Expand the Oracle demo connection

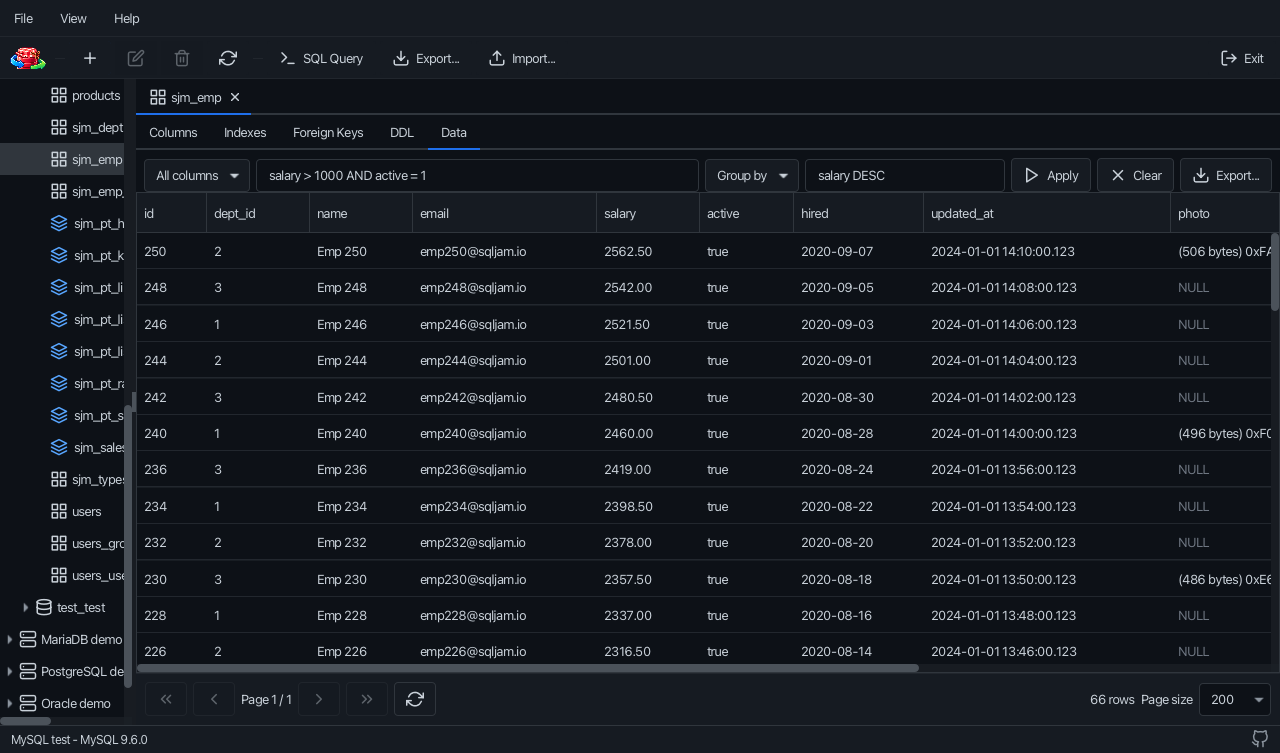10,703
